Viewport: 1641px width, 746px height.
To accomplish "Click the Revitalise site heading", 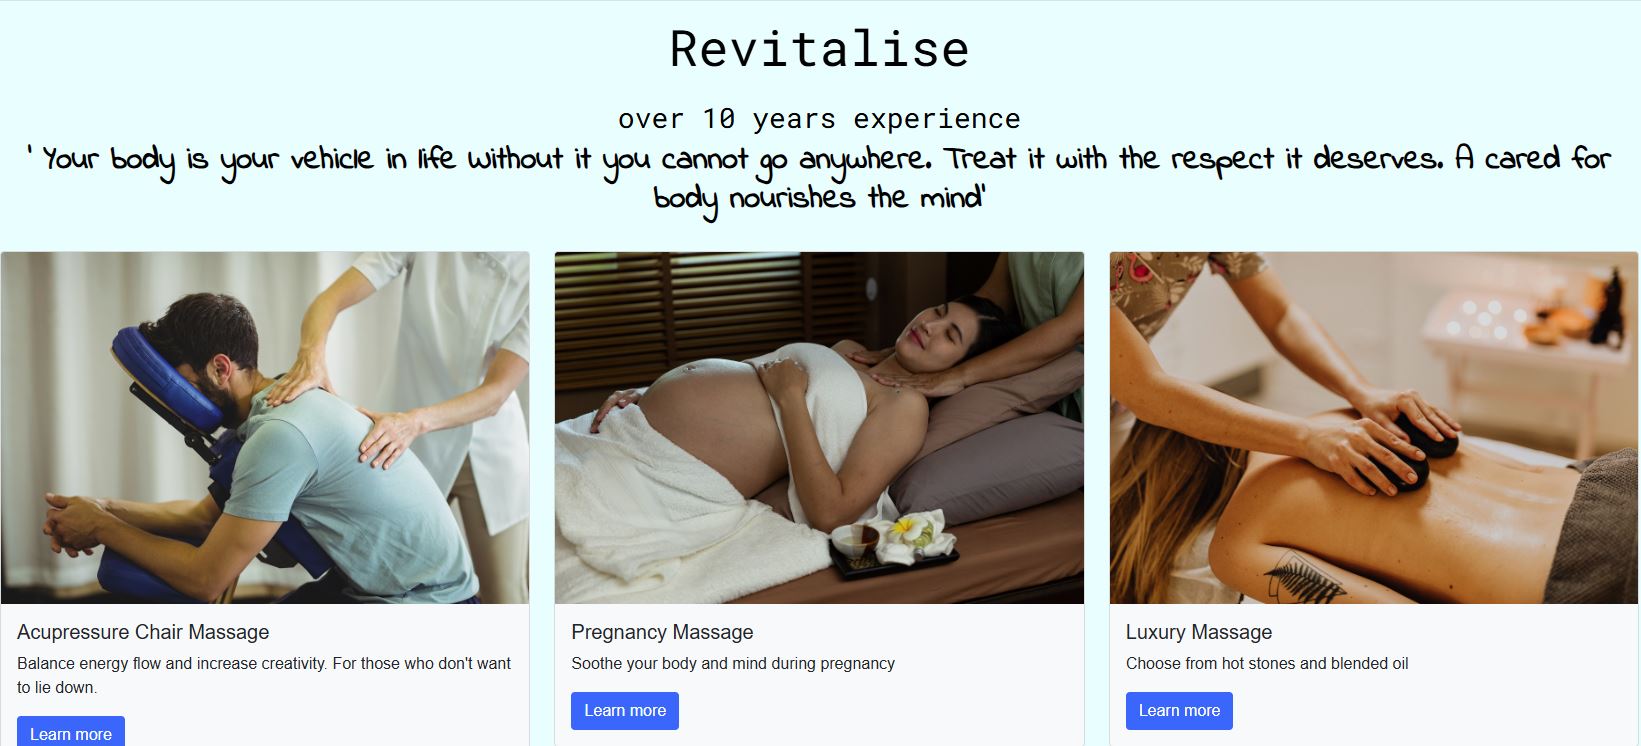I will point(820,49).
